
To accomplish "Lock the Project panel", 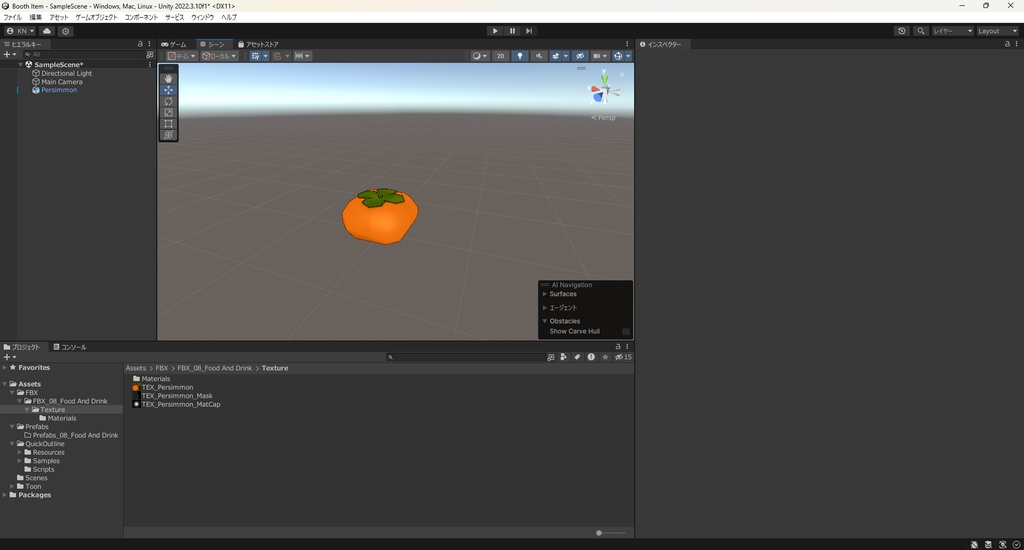I will 618,347.
